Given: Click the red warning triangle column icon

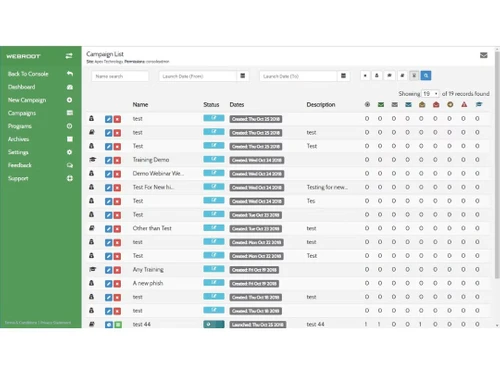Looking at the screenshot, I should (464, 105).
